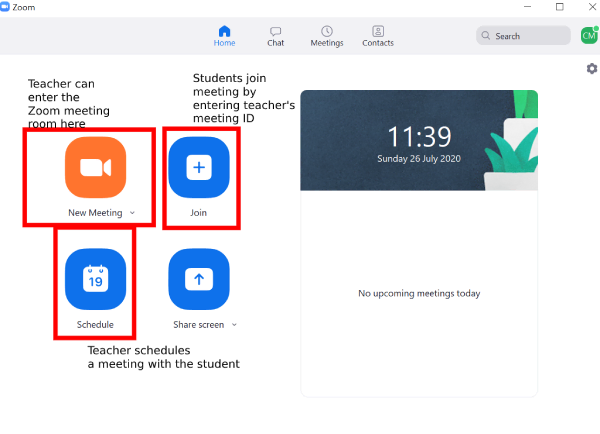Click the date Sunday 26 July 2020
600x434 pixels.
(x=419, y=158)
